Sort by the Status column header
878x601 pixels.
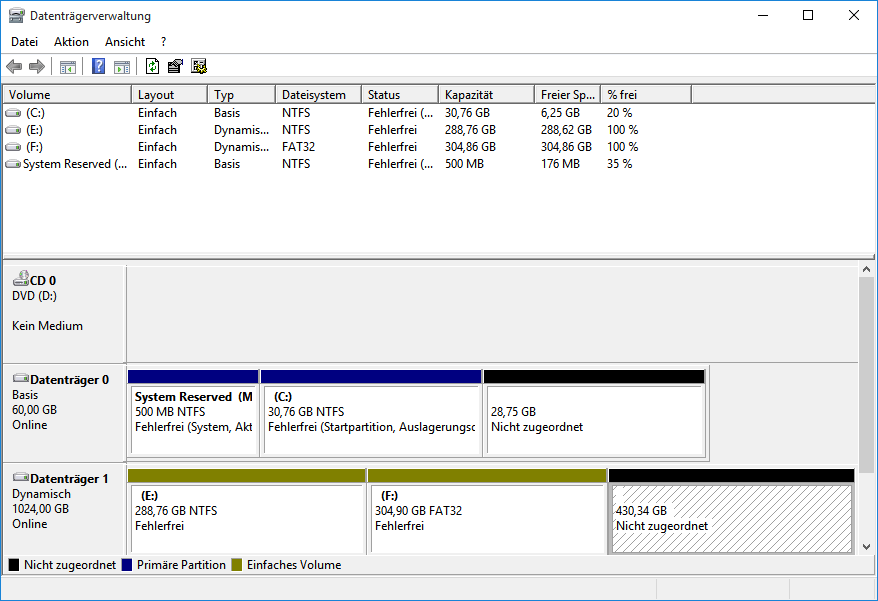point(400,95)
